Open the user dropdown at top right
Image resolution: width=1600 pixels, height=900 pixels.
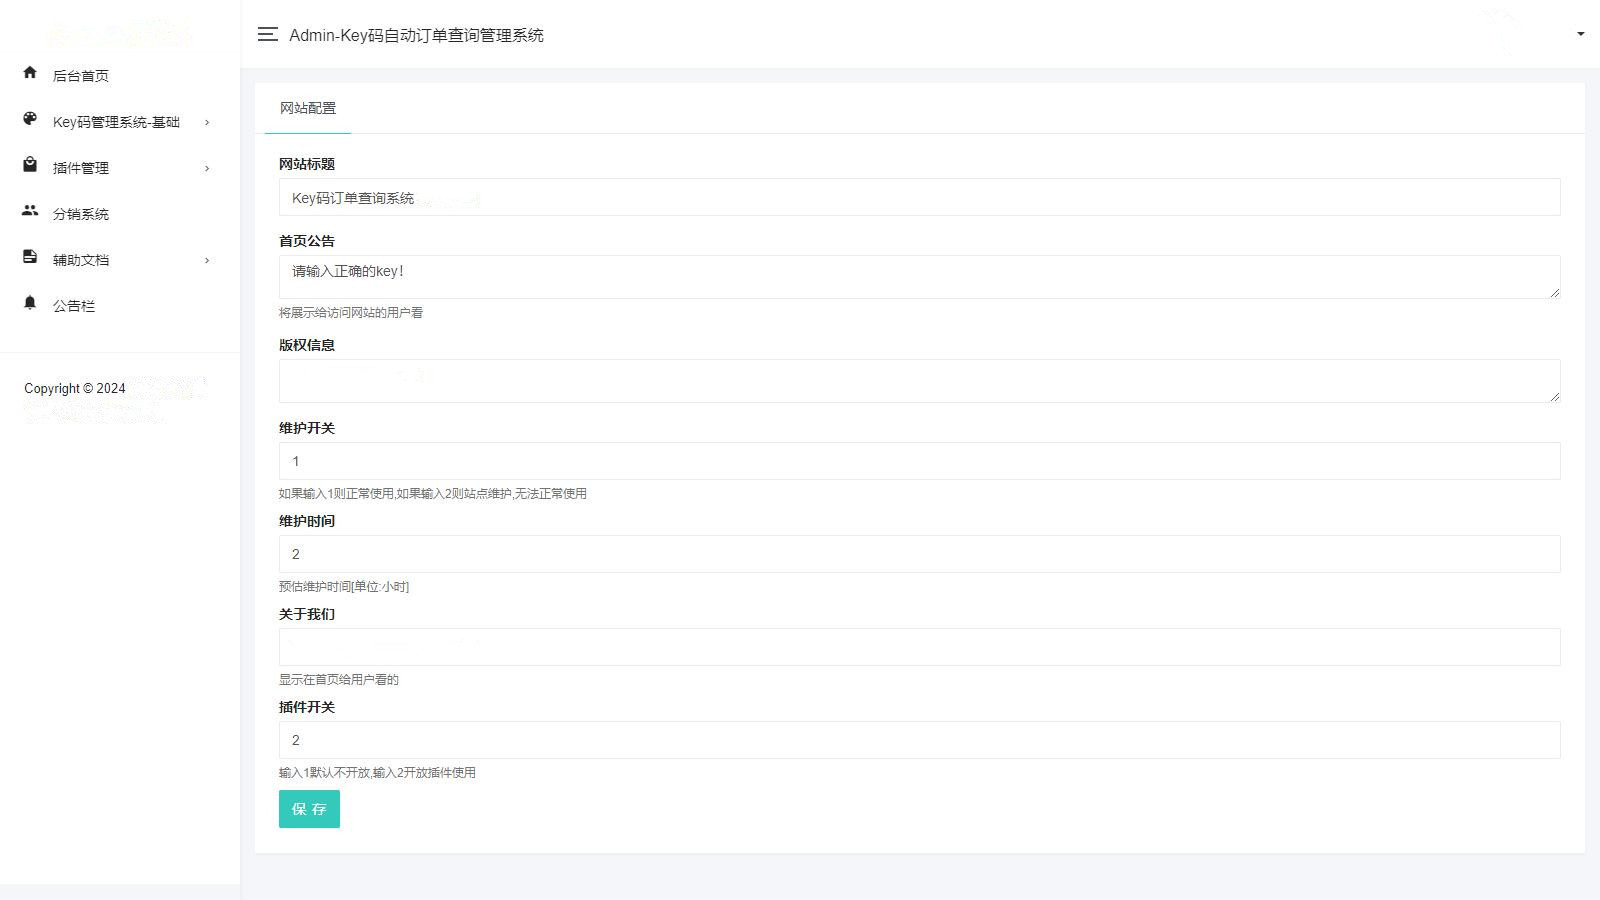click(x=1580, y=34)
